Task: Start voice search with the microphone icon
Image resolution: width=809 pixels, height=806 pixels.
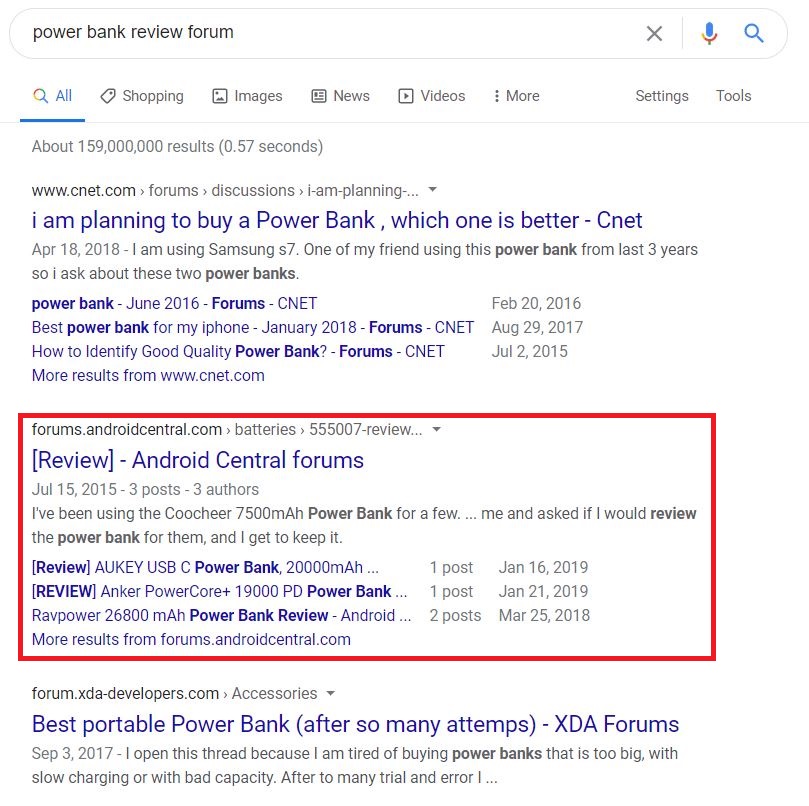Action: tap(709, 33)
